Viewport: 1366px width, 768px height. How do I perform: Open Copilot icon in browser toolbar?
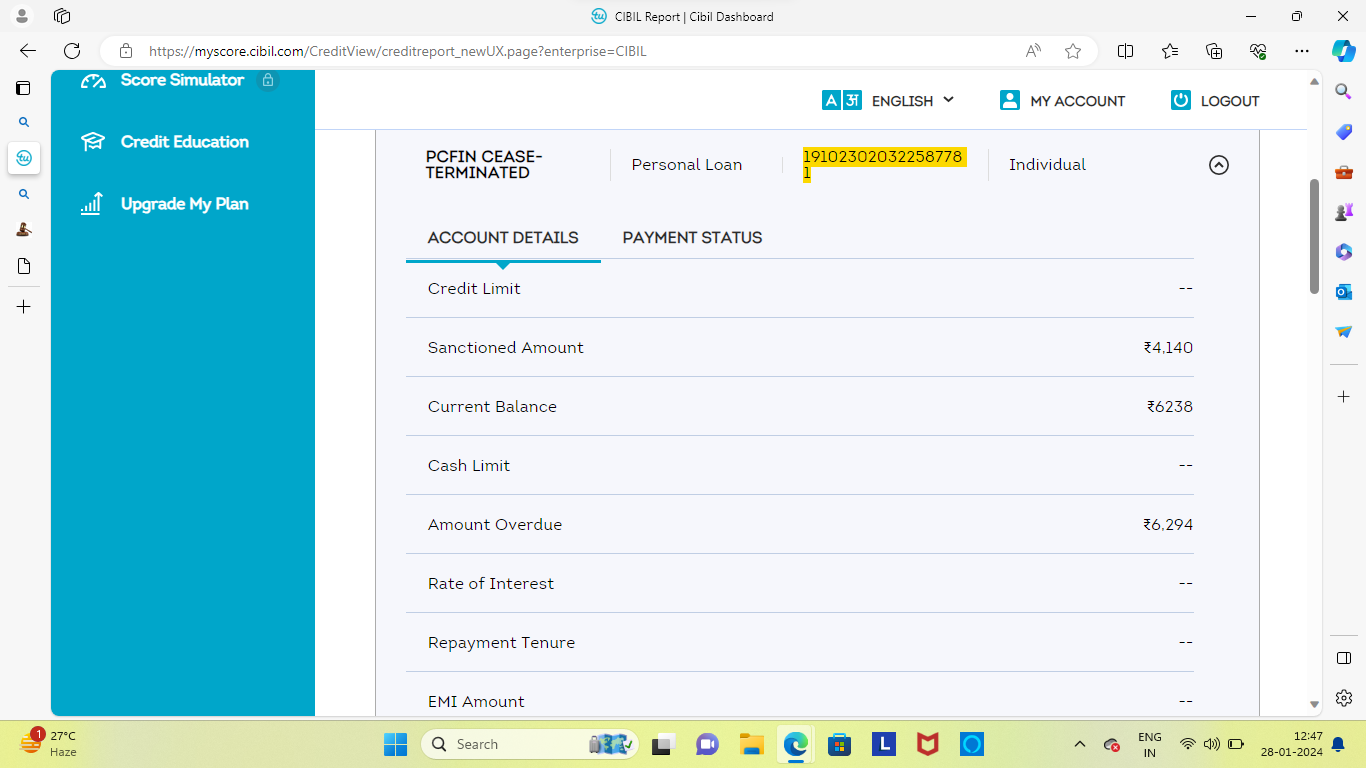point(1343,51)
